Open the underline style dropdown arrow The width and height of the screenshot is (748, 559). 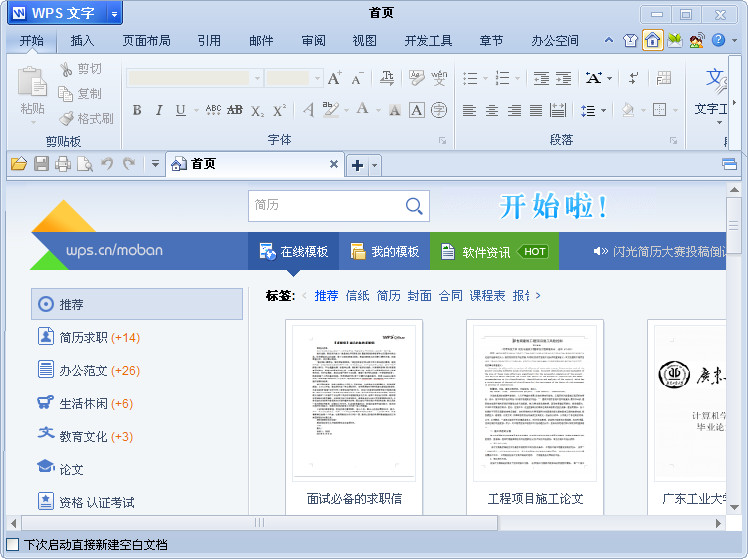pos(196,111)
